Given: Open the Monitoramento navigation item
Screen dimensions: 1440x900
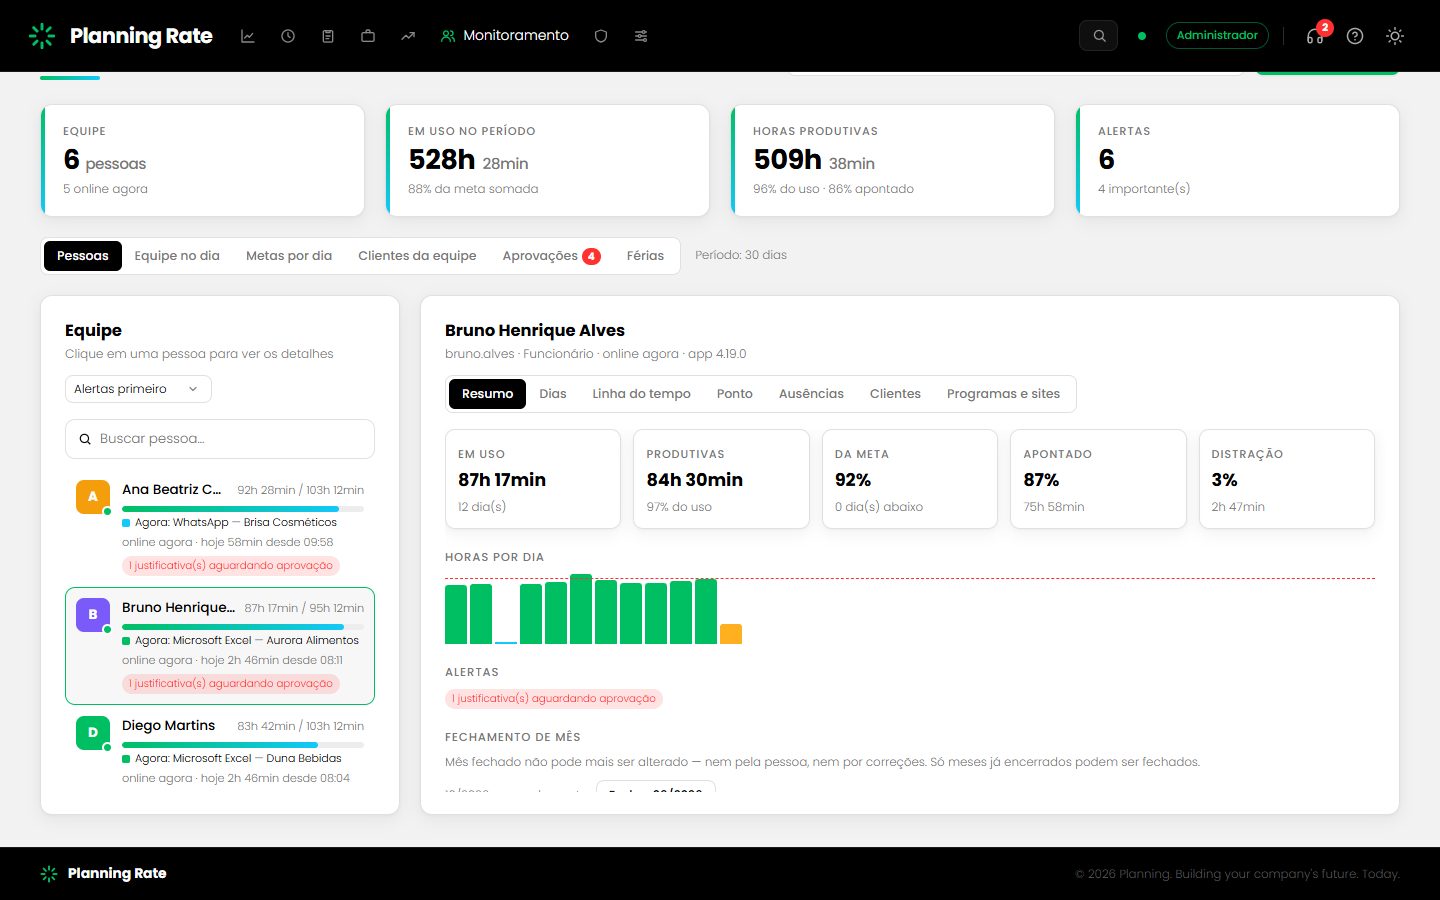Looking at the screenshot, I should coord(505,36).
